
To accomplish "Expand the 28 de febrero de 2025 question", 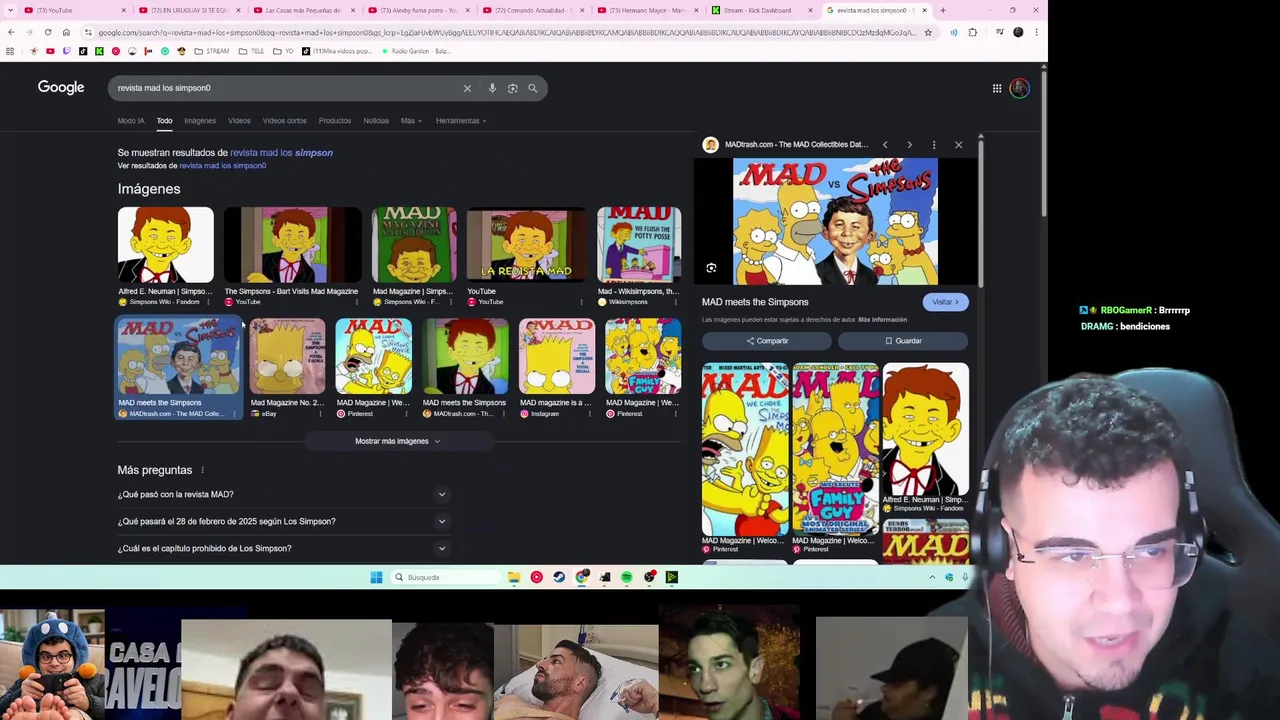I will point(282,521).
